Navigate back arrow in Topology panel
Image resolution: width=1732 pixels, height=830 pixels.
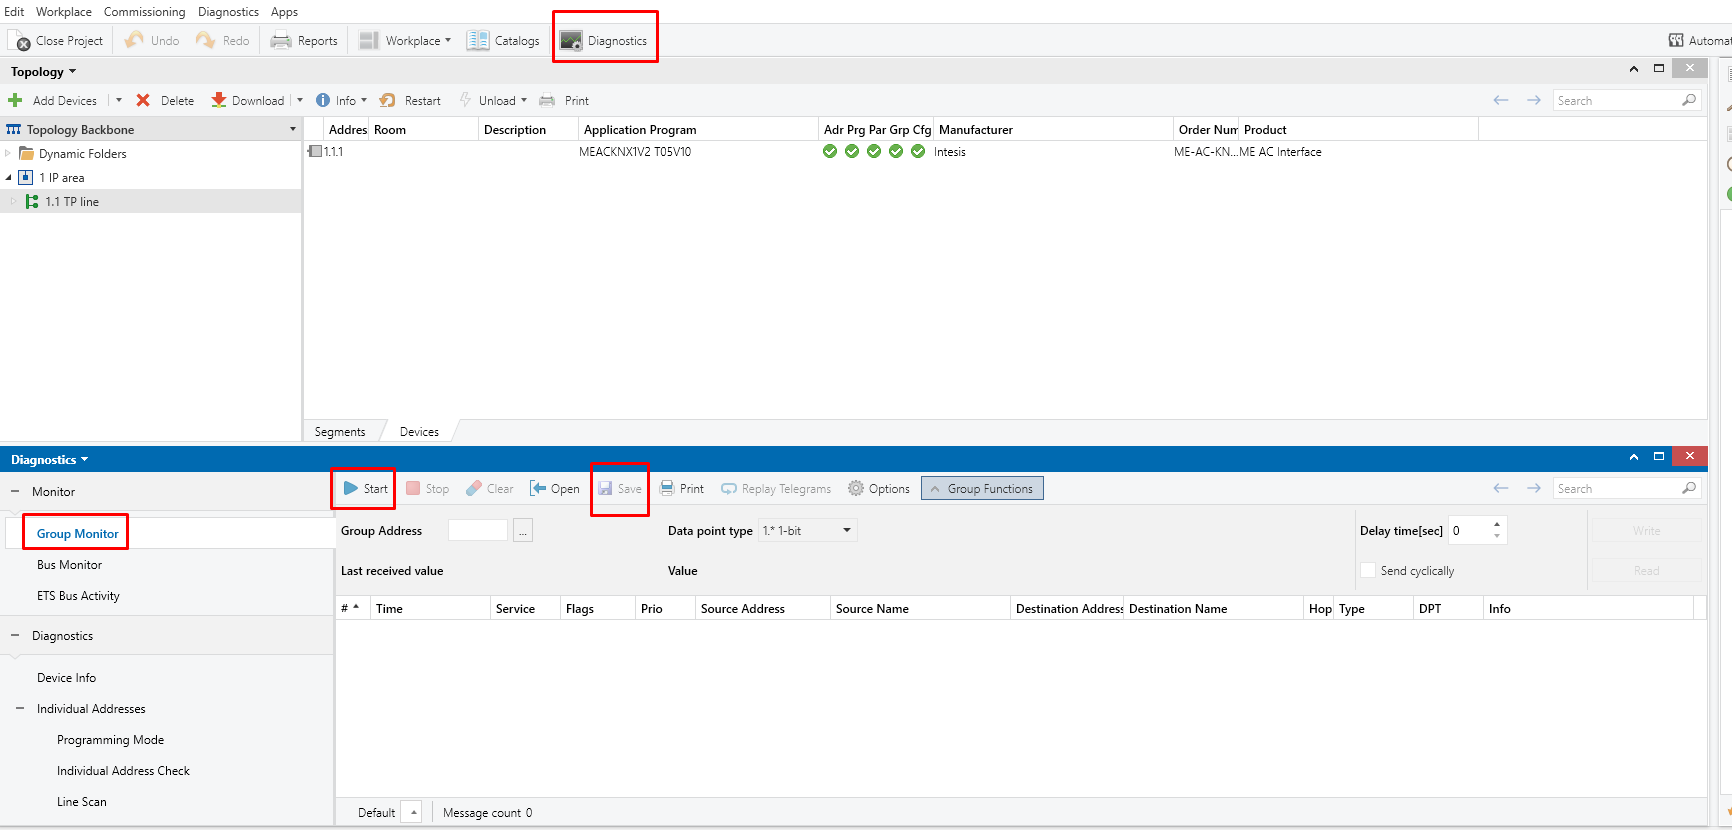[1501, 101]
